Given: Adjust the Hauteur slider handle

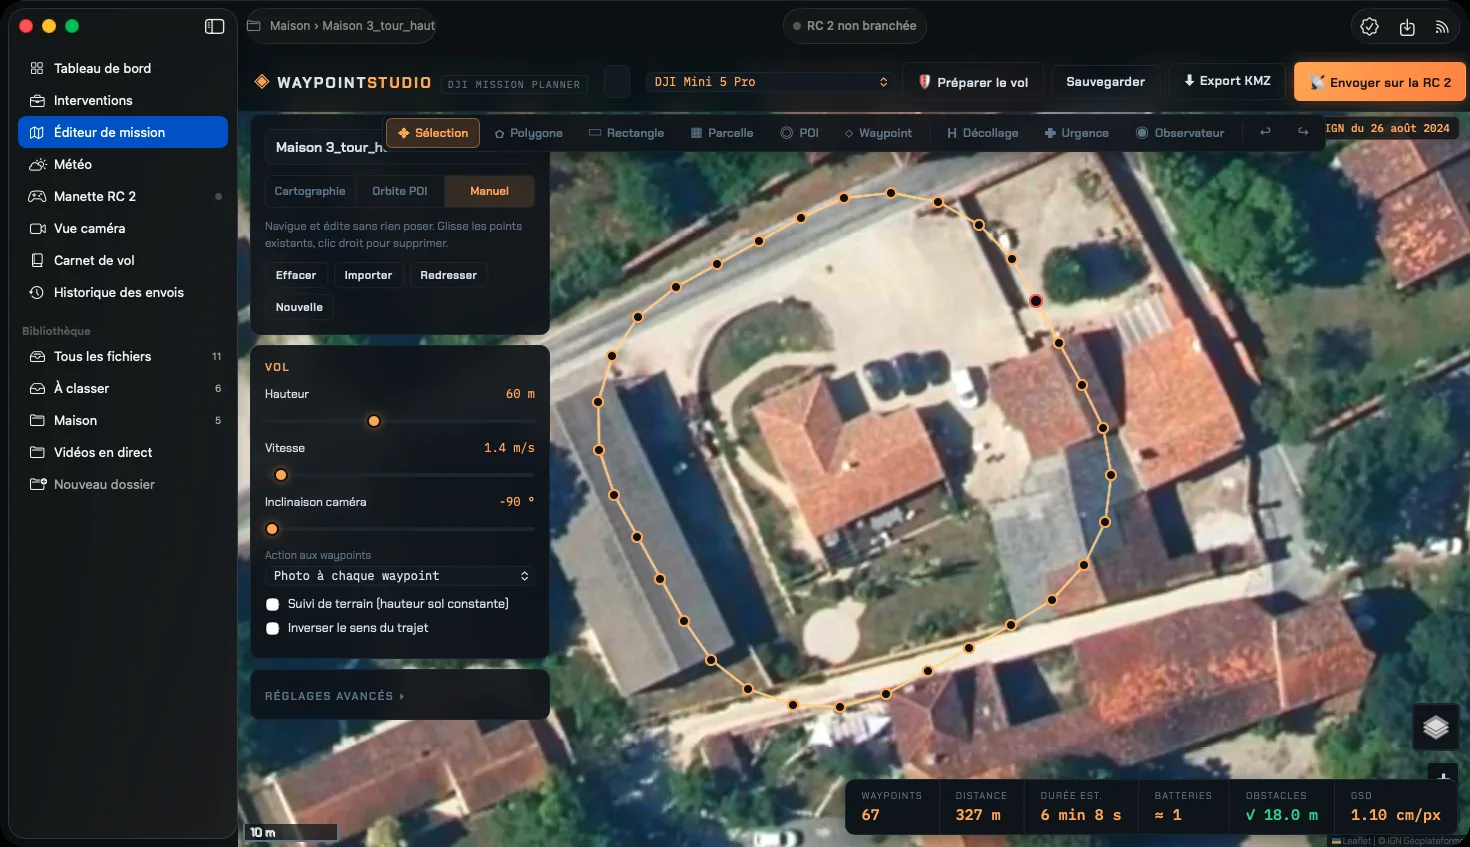Looking at the screenshot, I should click(374, 421).
